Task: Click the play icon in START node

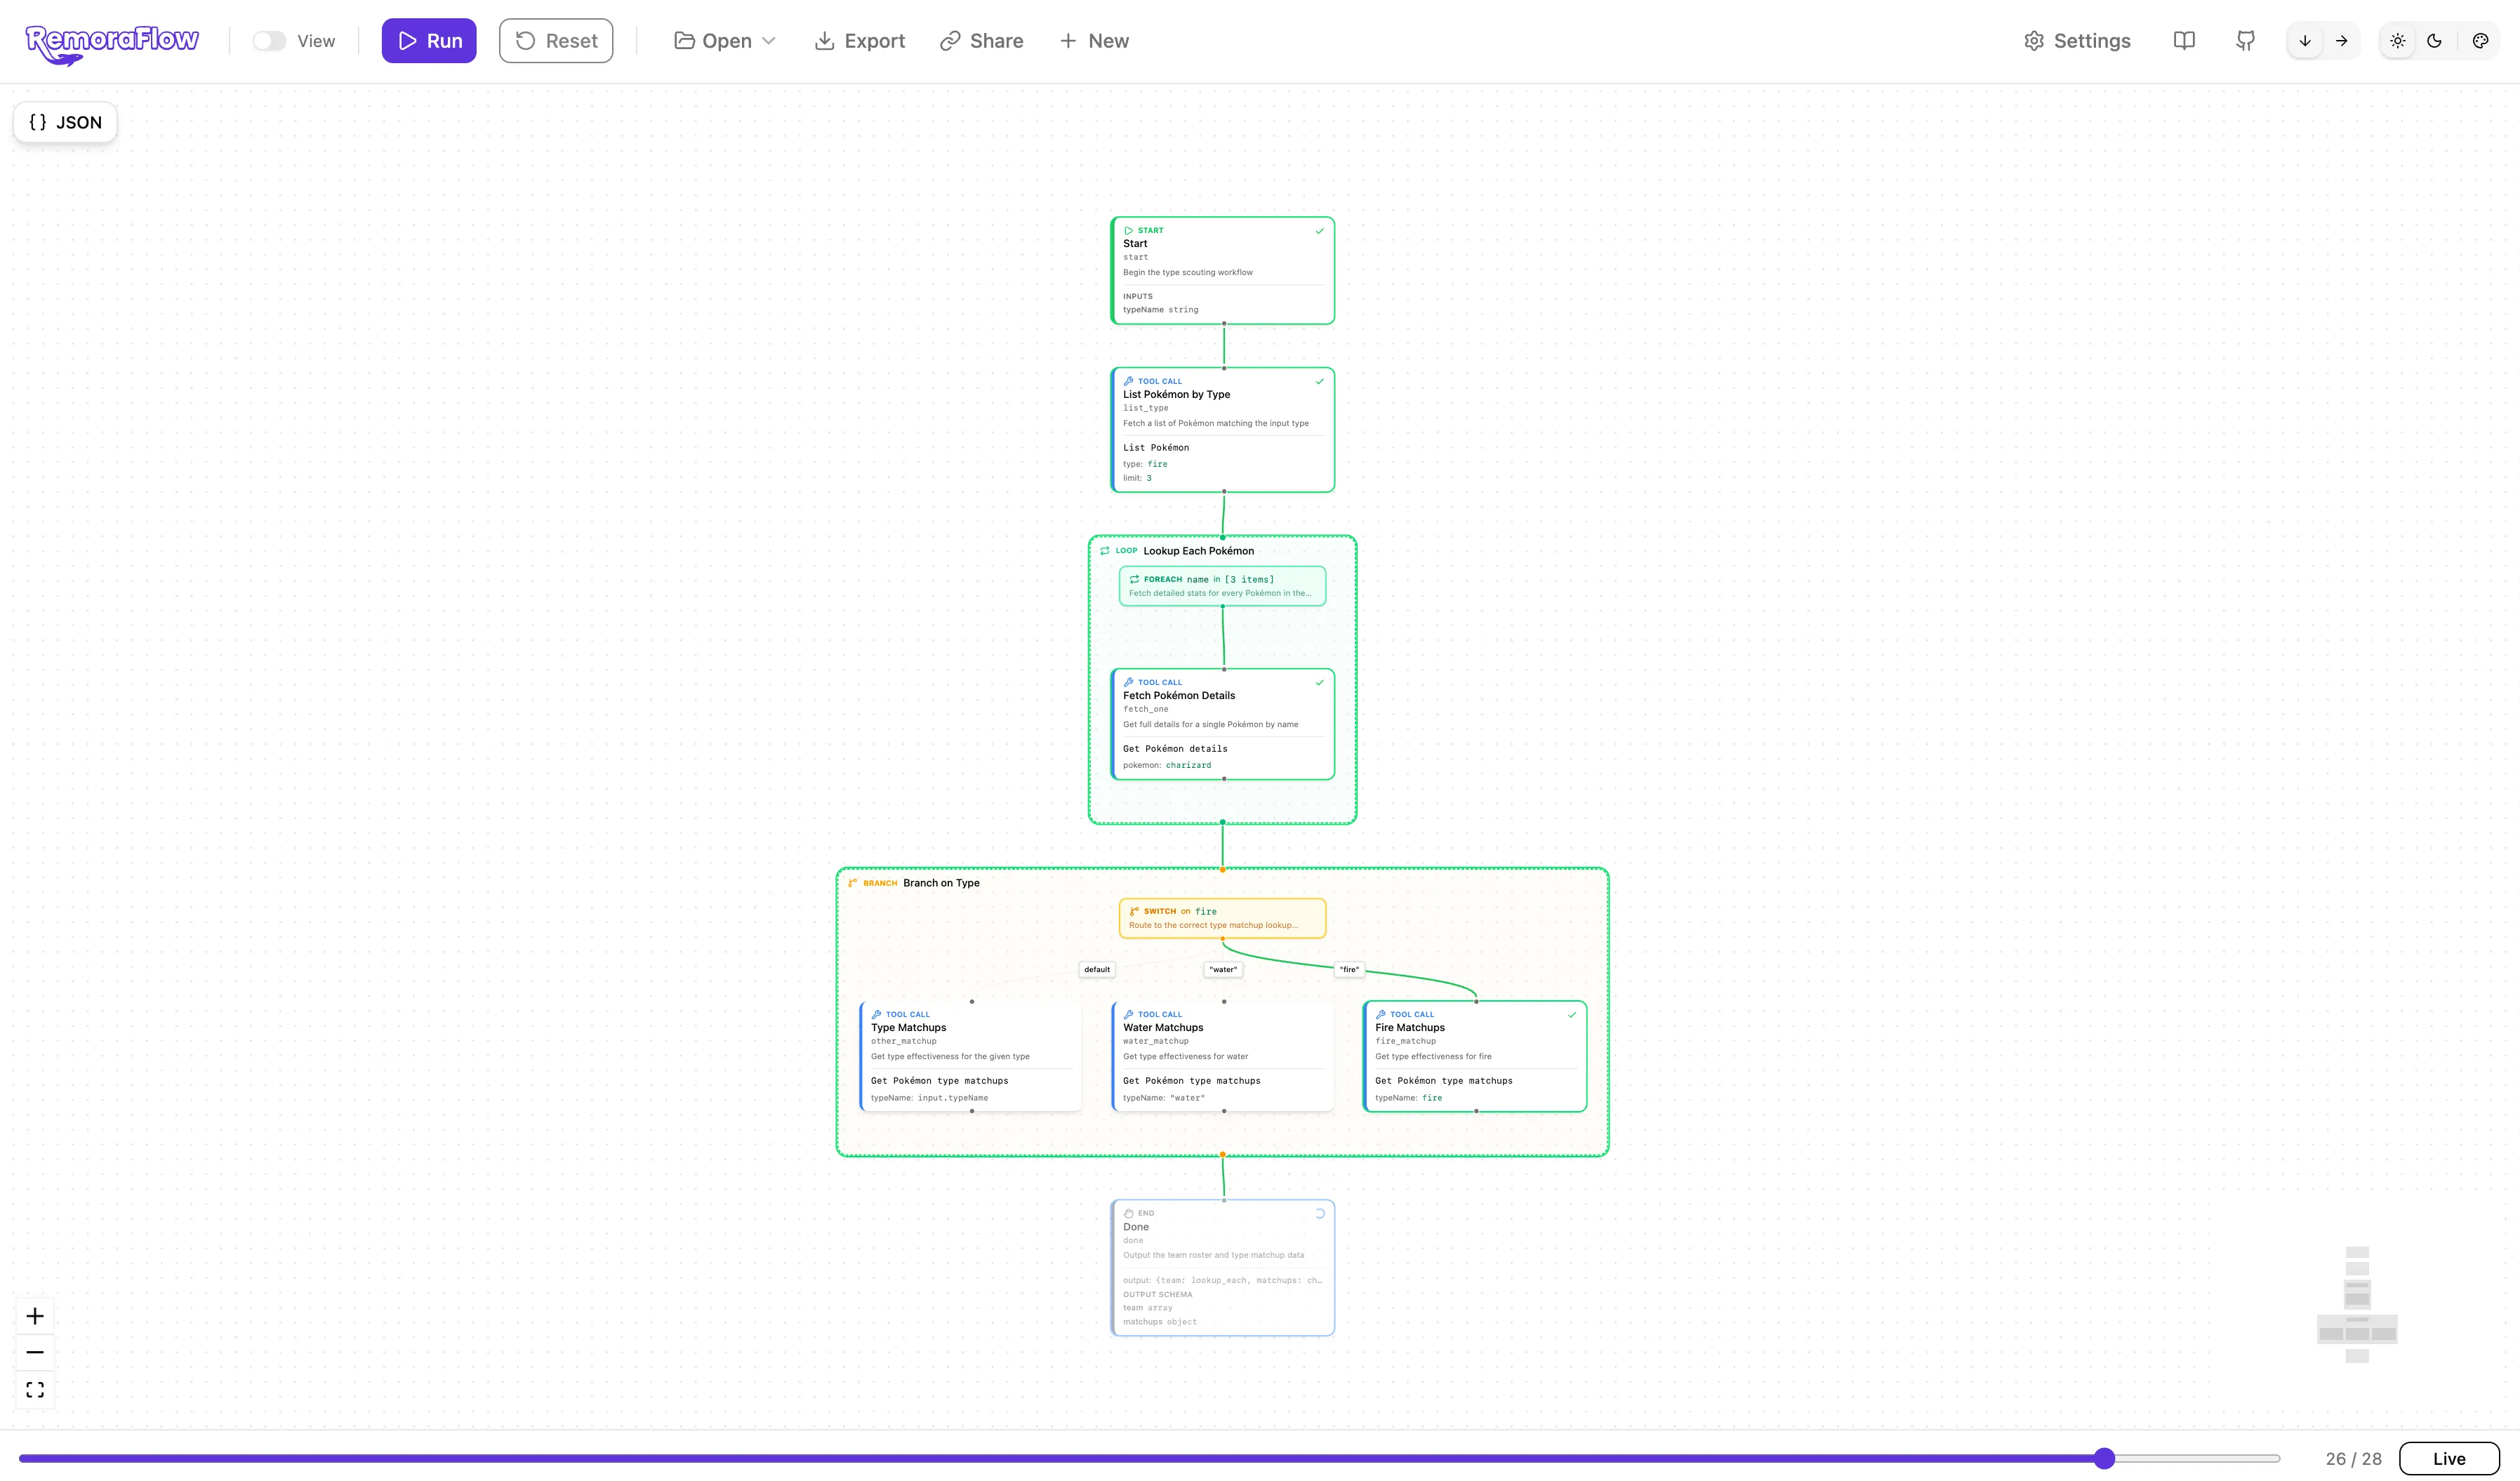Action: pyautogui.click(x=1128, y=230)
